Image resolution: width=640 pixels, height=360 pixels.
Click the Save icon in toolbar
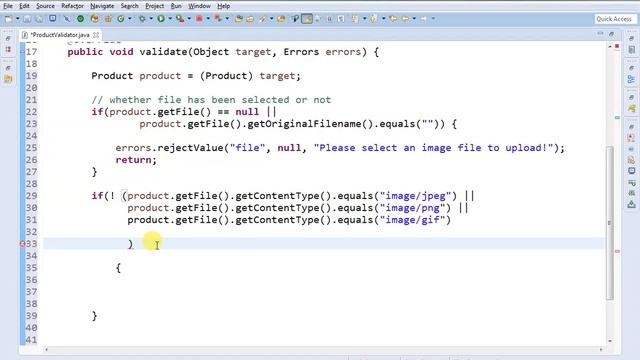click(x=27, y=19)
